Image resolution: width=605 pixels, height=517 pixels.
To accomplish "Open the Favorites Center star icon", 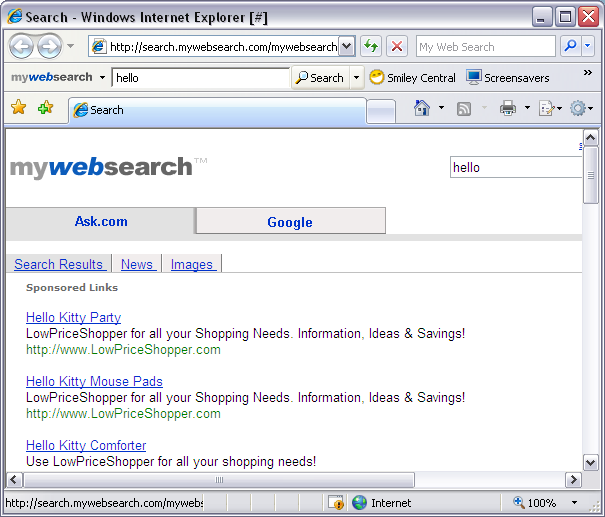I will click(x=18, y=107).
